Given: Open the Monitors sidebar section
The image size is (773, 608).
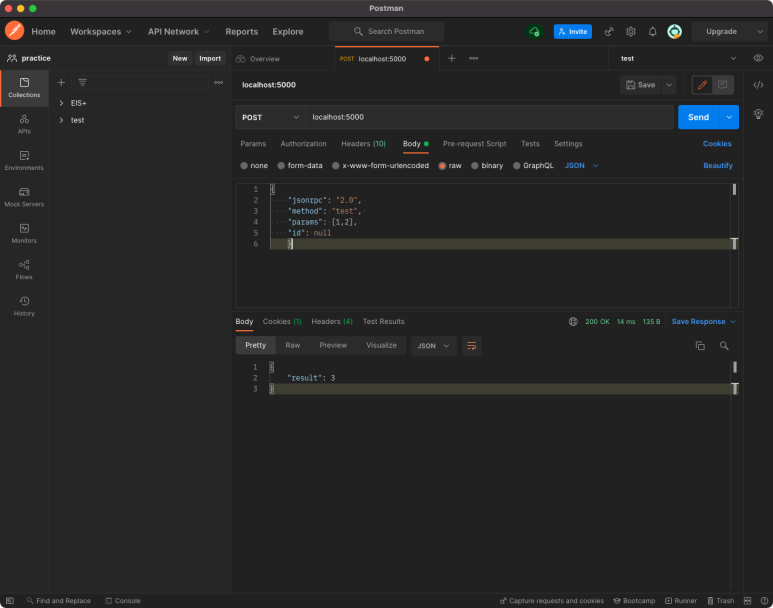Looking at the screenshot, I should pos(24,234).
